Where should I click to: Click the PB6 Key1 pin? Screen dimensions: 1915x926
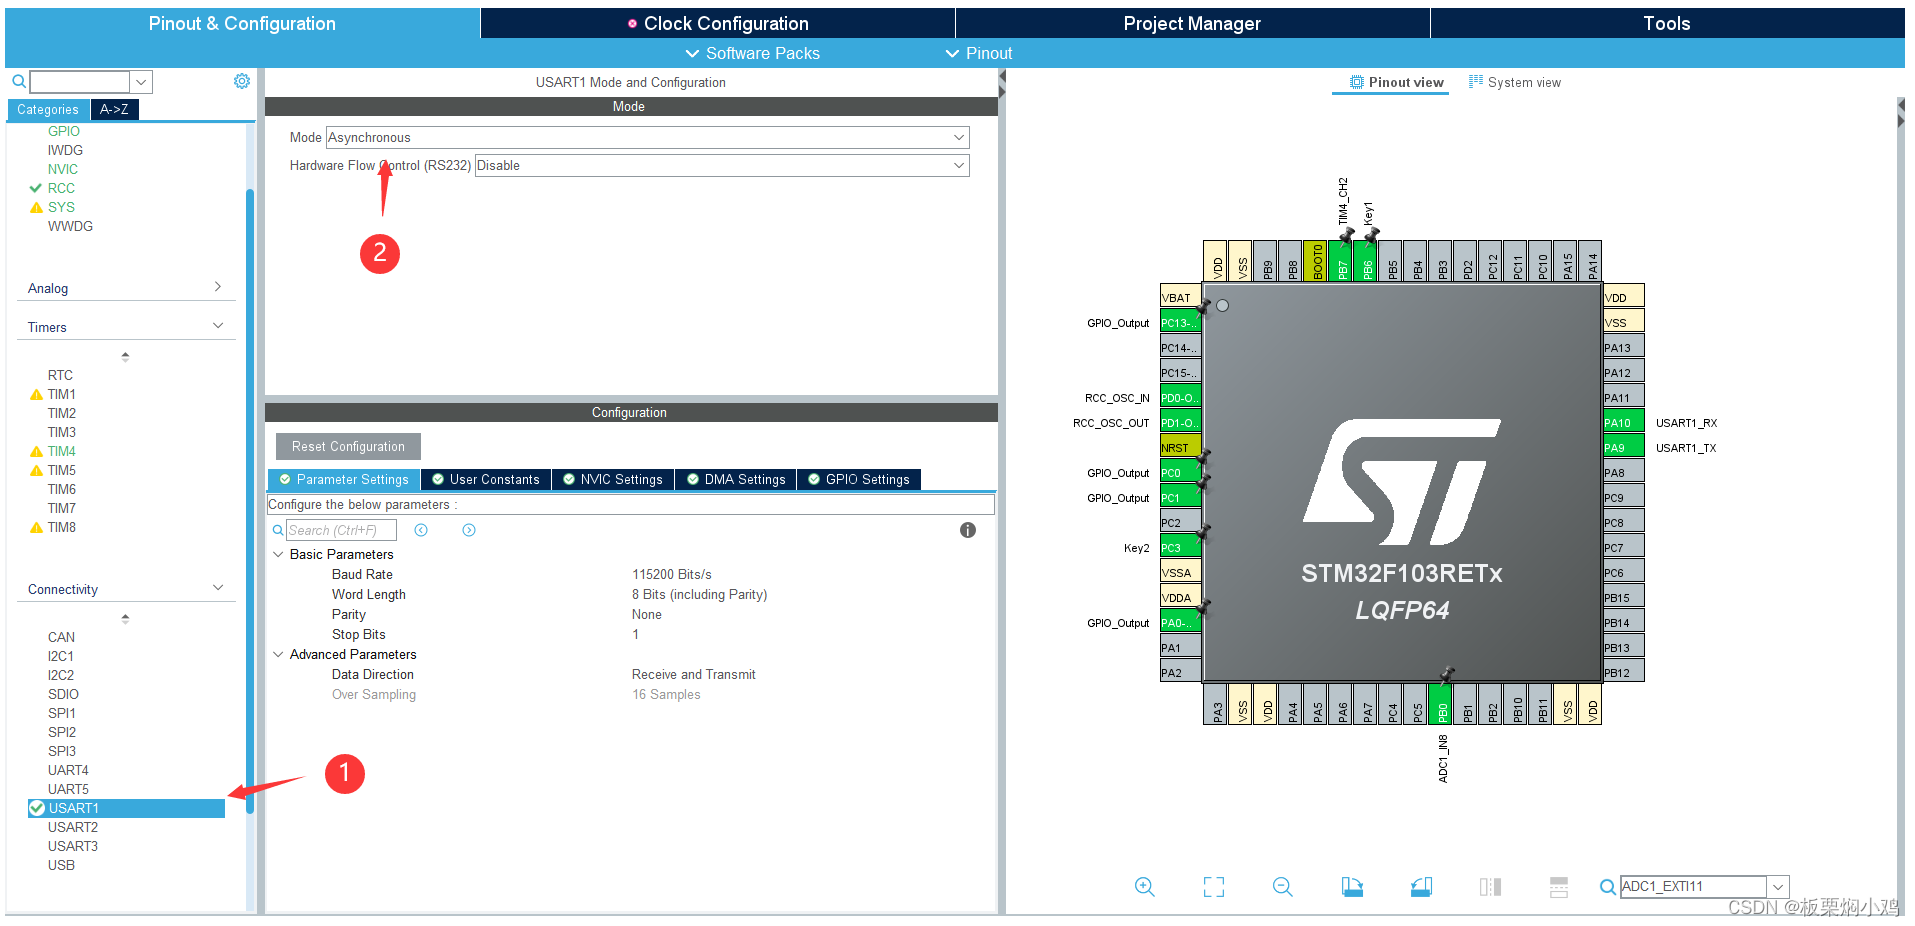[x=1365, y=261]
